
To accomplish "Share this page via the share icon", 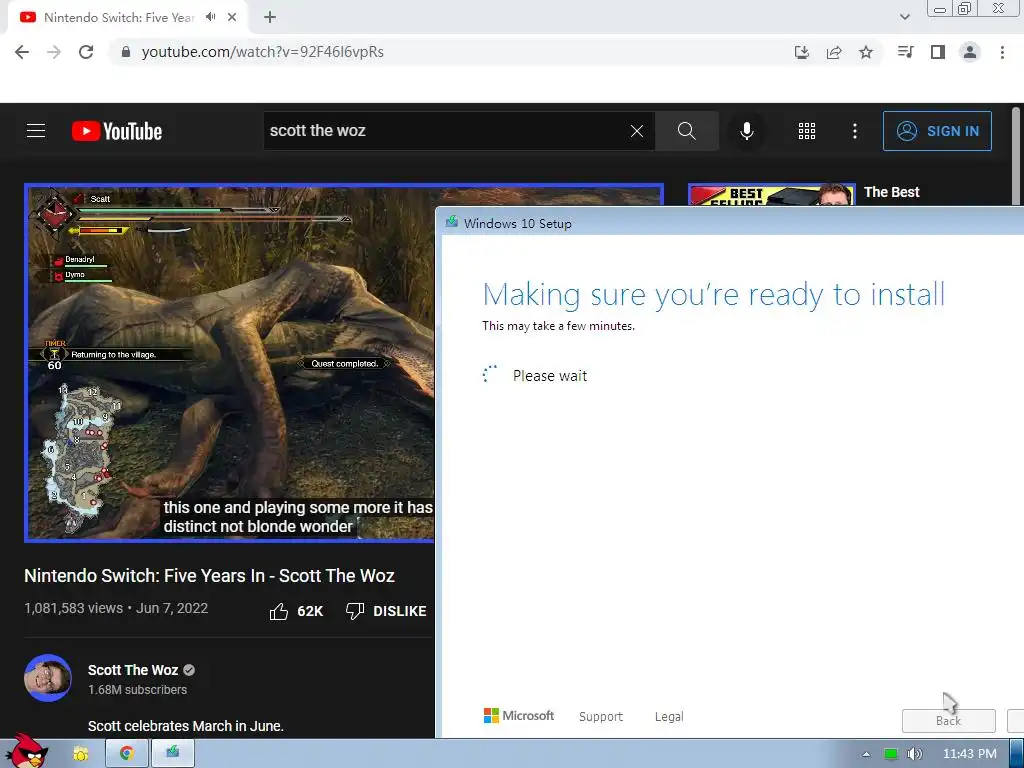I will pyautogui.click(x=834, y=52).
